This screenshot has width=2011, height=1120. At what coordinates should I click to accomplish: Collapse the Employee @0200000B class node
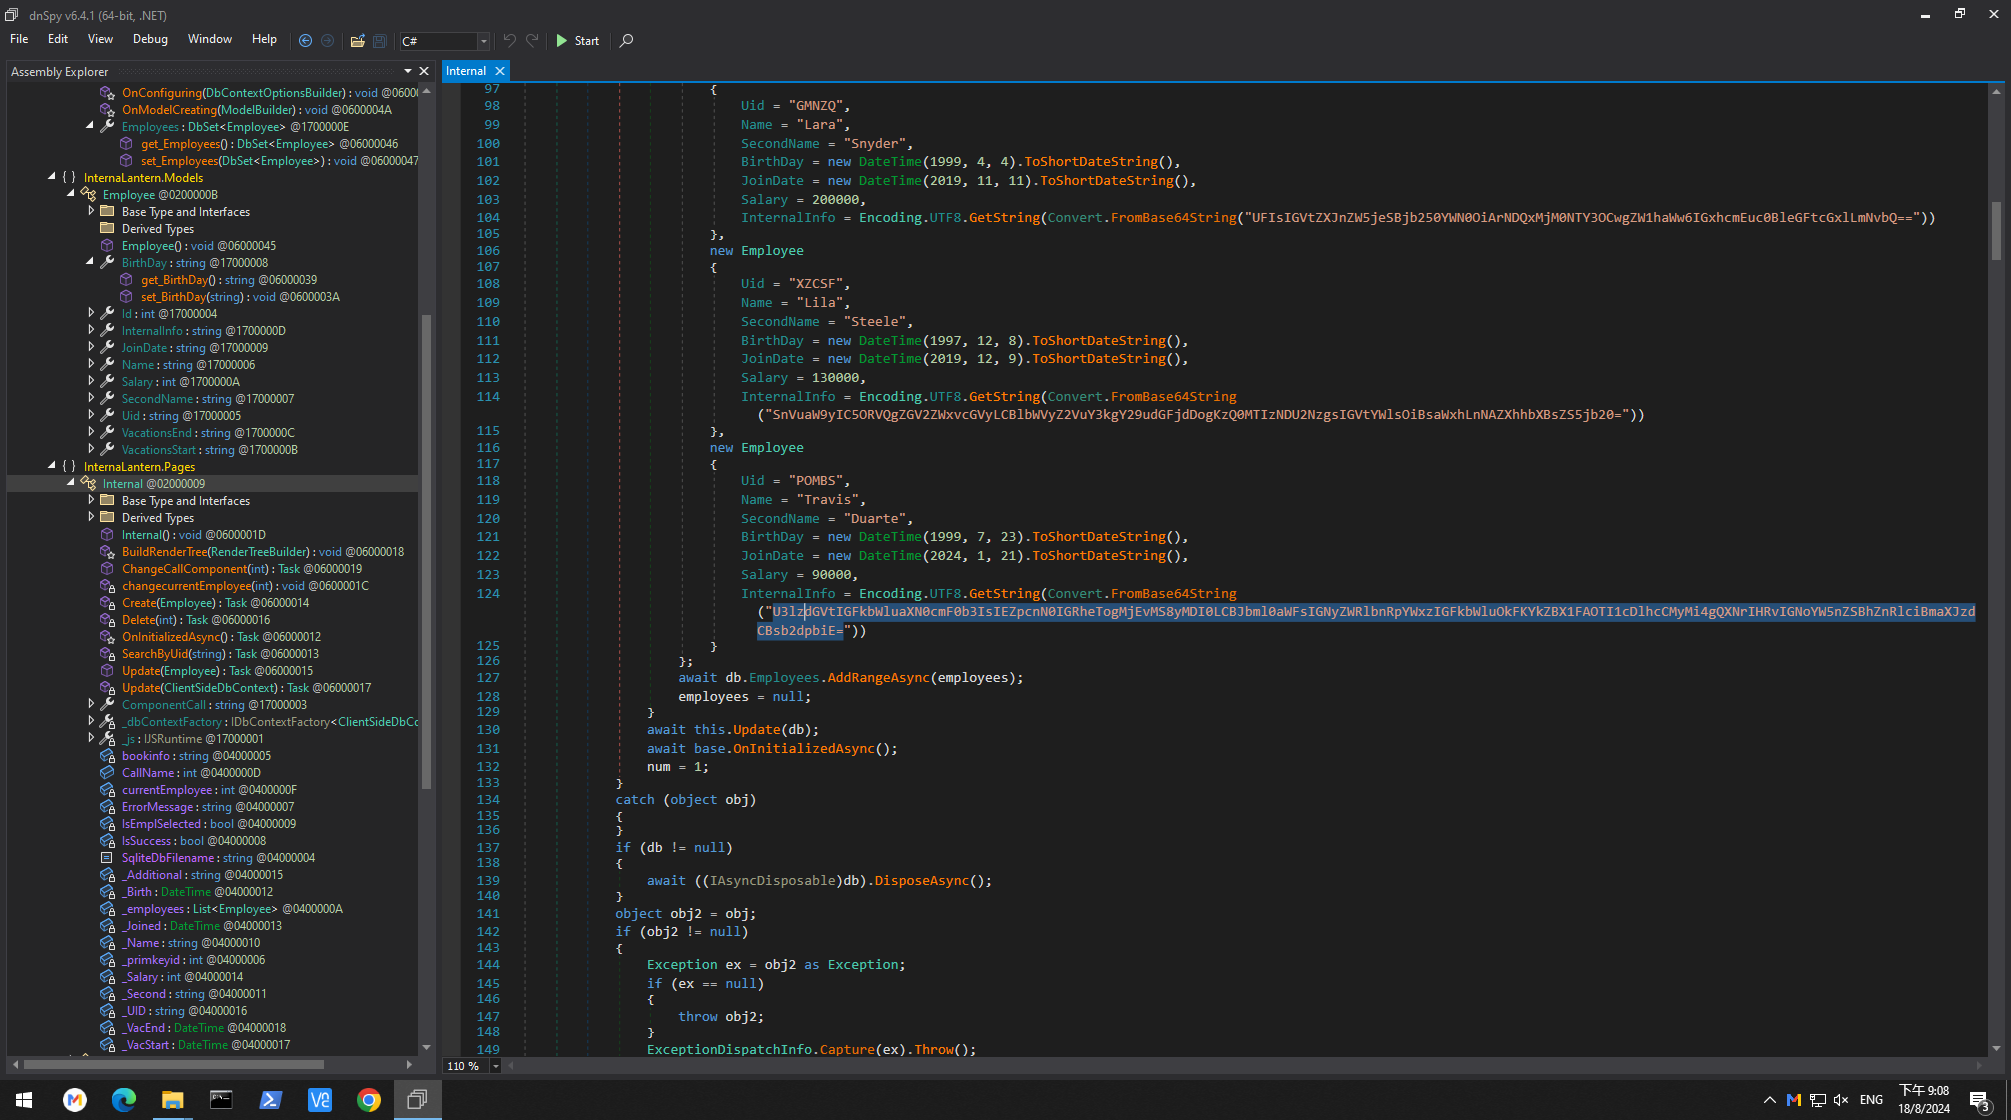pyautogui.click(x=71, y=194)
